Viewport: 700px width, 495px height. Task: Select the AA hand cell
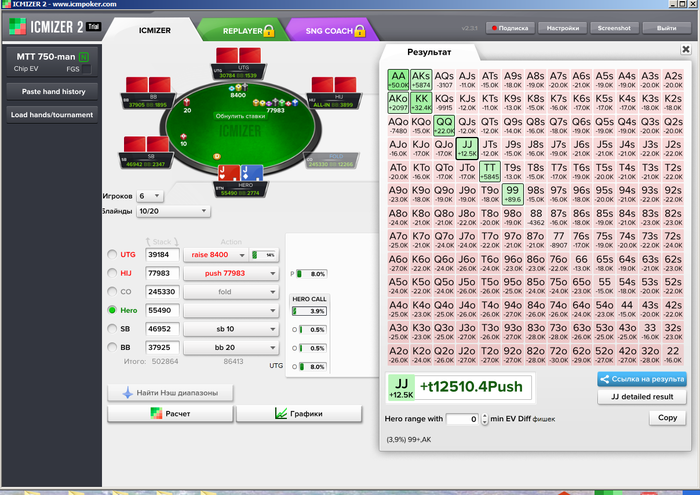(398, 80)
